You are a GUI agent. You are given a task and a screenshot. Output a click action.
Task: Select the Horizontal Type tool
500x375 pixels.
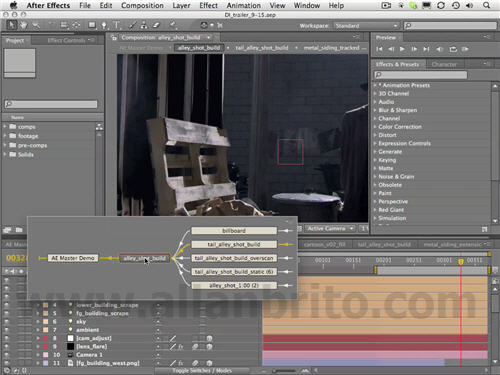coord(117,25)
